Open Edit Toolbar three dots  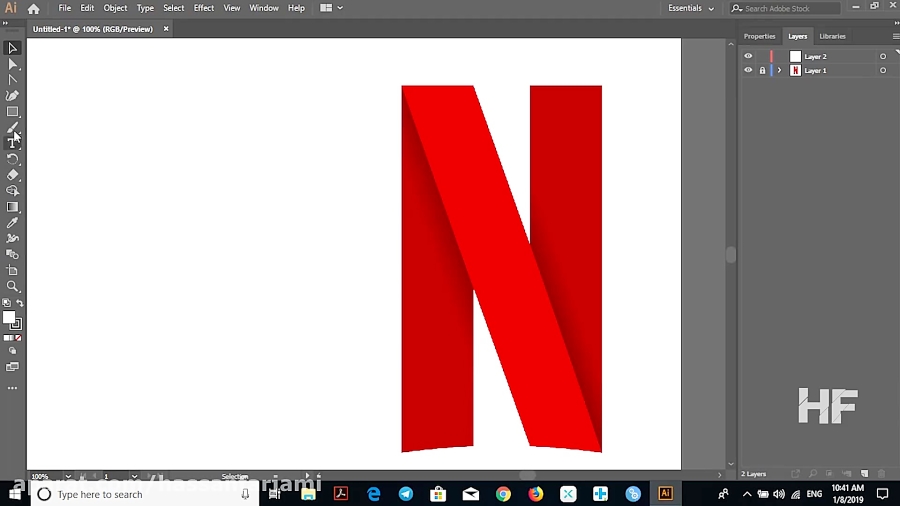tap(12, 388)
